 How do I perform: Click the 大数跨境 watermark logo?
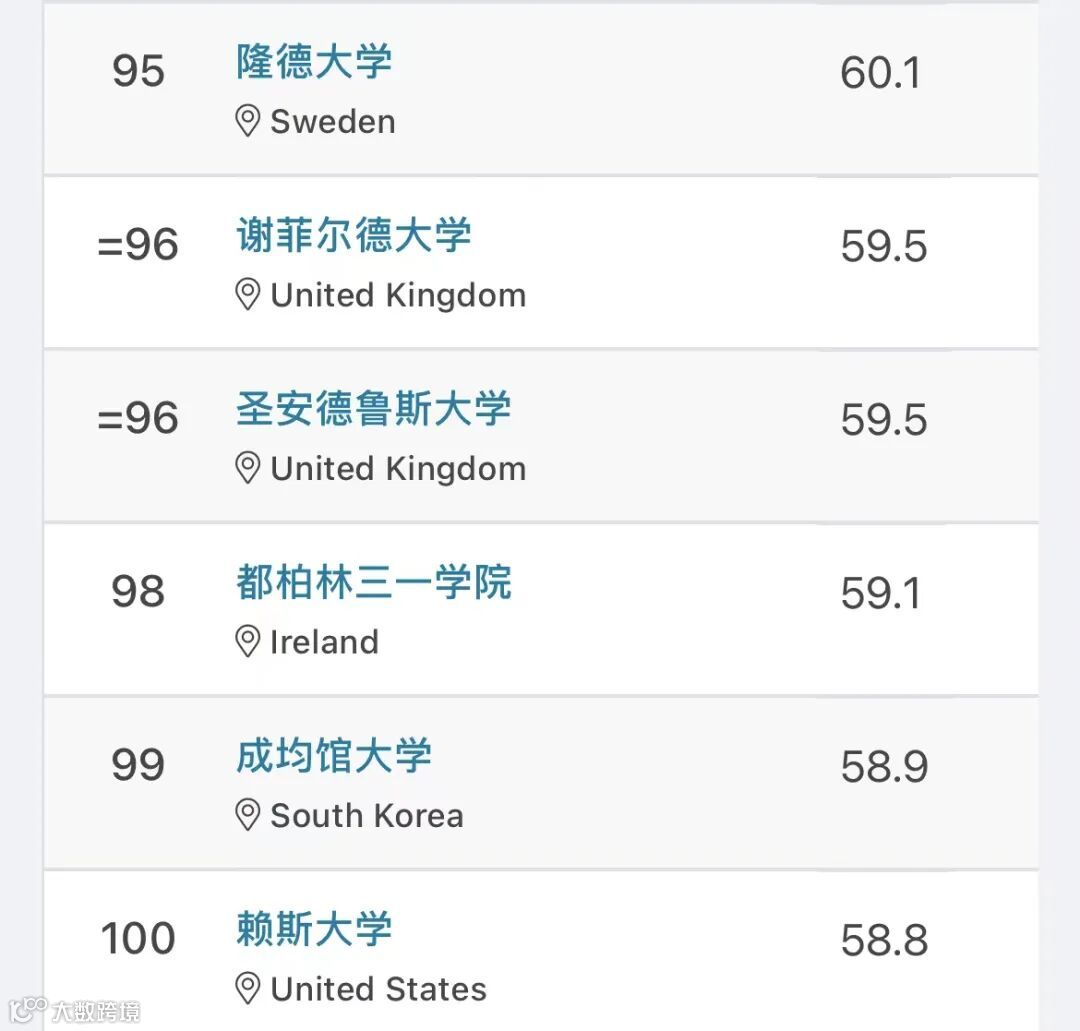click(x=75, y=1009)
